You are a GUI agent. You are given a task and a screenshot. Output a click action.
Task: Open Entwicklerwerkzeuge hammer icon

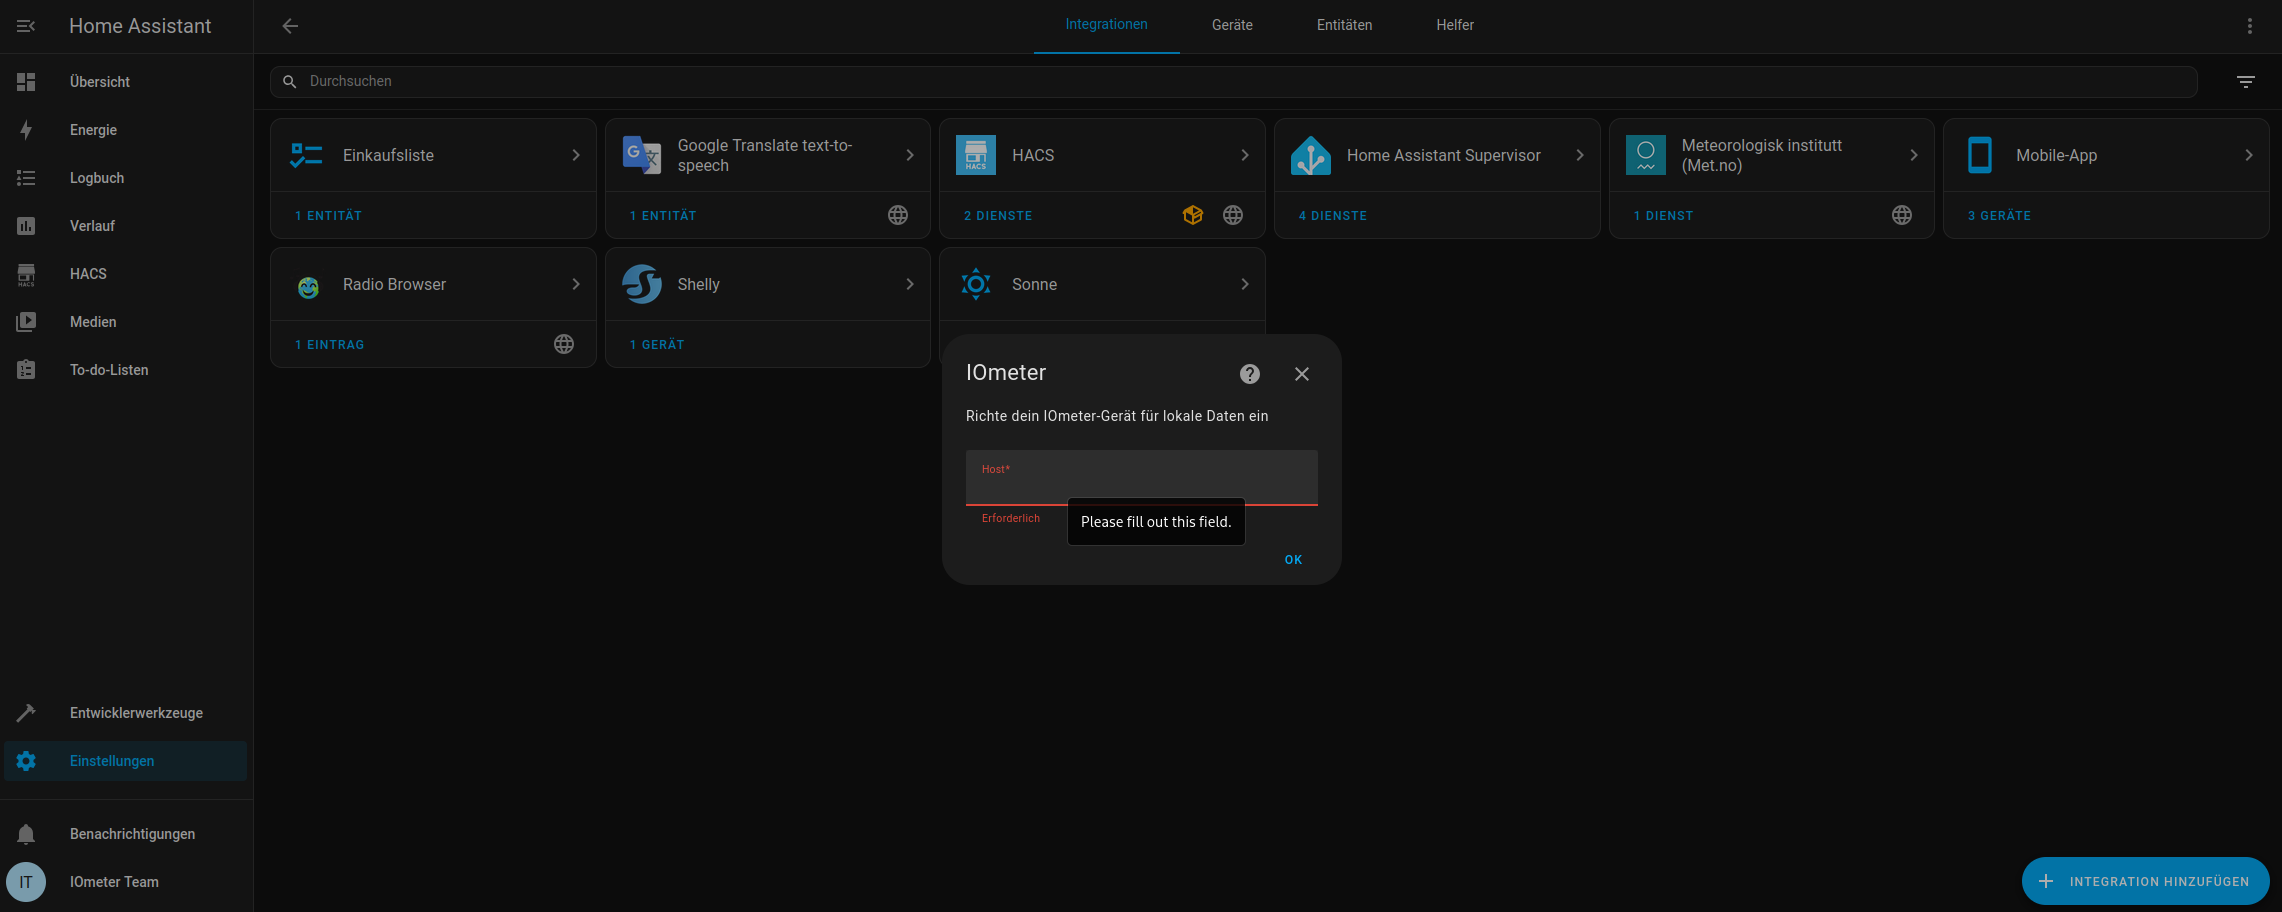pyautogui.click(x=26, y=713)
